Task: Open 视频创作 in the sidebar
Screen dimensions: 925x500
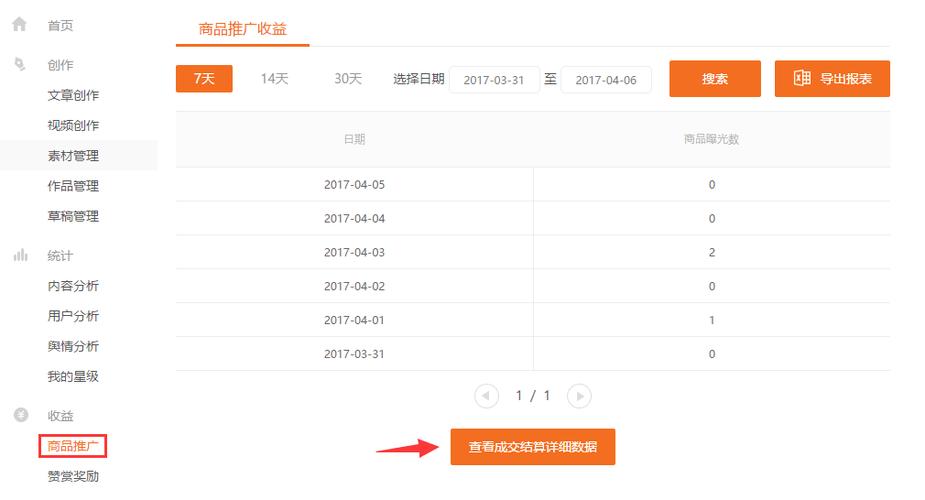Action: [x=73, y=125]
